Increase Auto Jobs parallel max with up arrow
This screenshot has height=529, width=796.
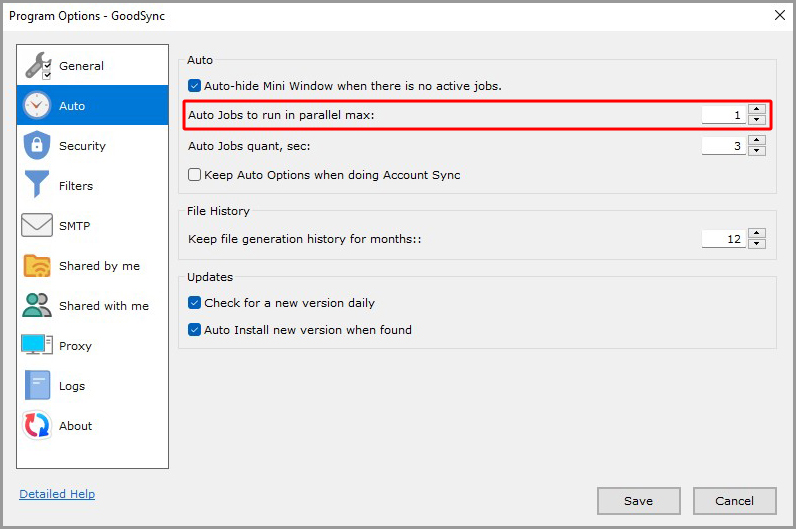pyautogui.click(x=757, y=110)
